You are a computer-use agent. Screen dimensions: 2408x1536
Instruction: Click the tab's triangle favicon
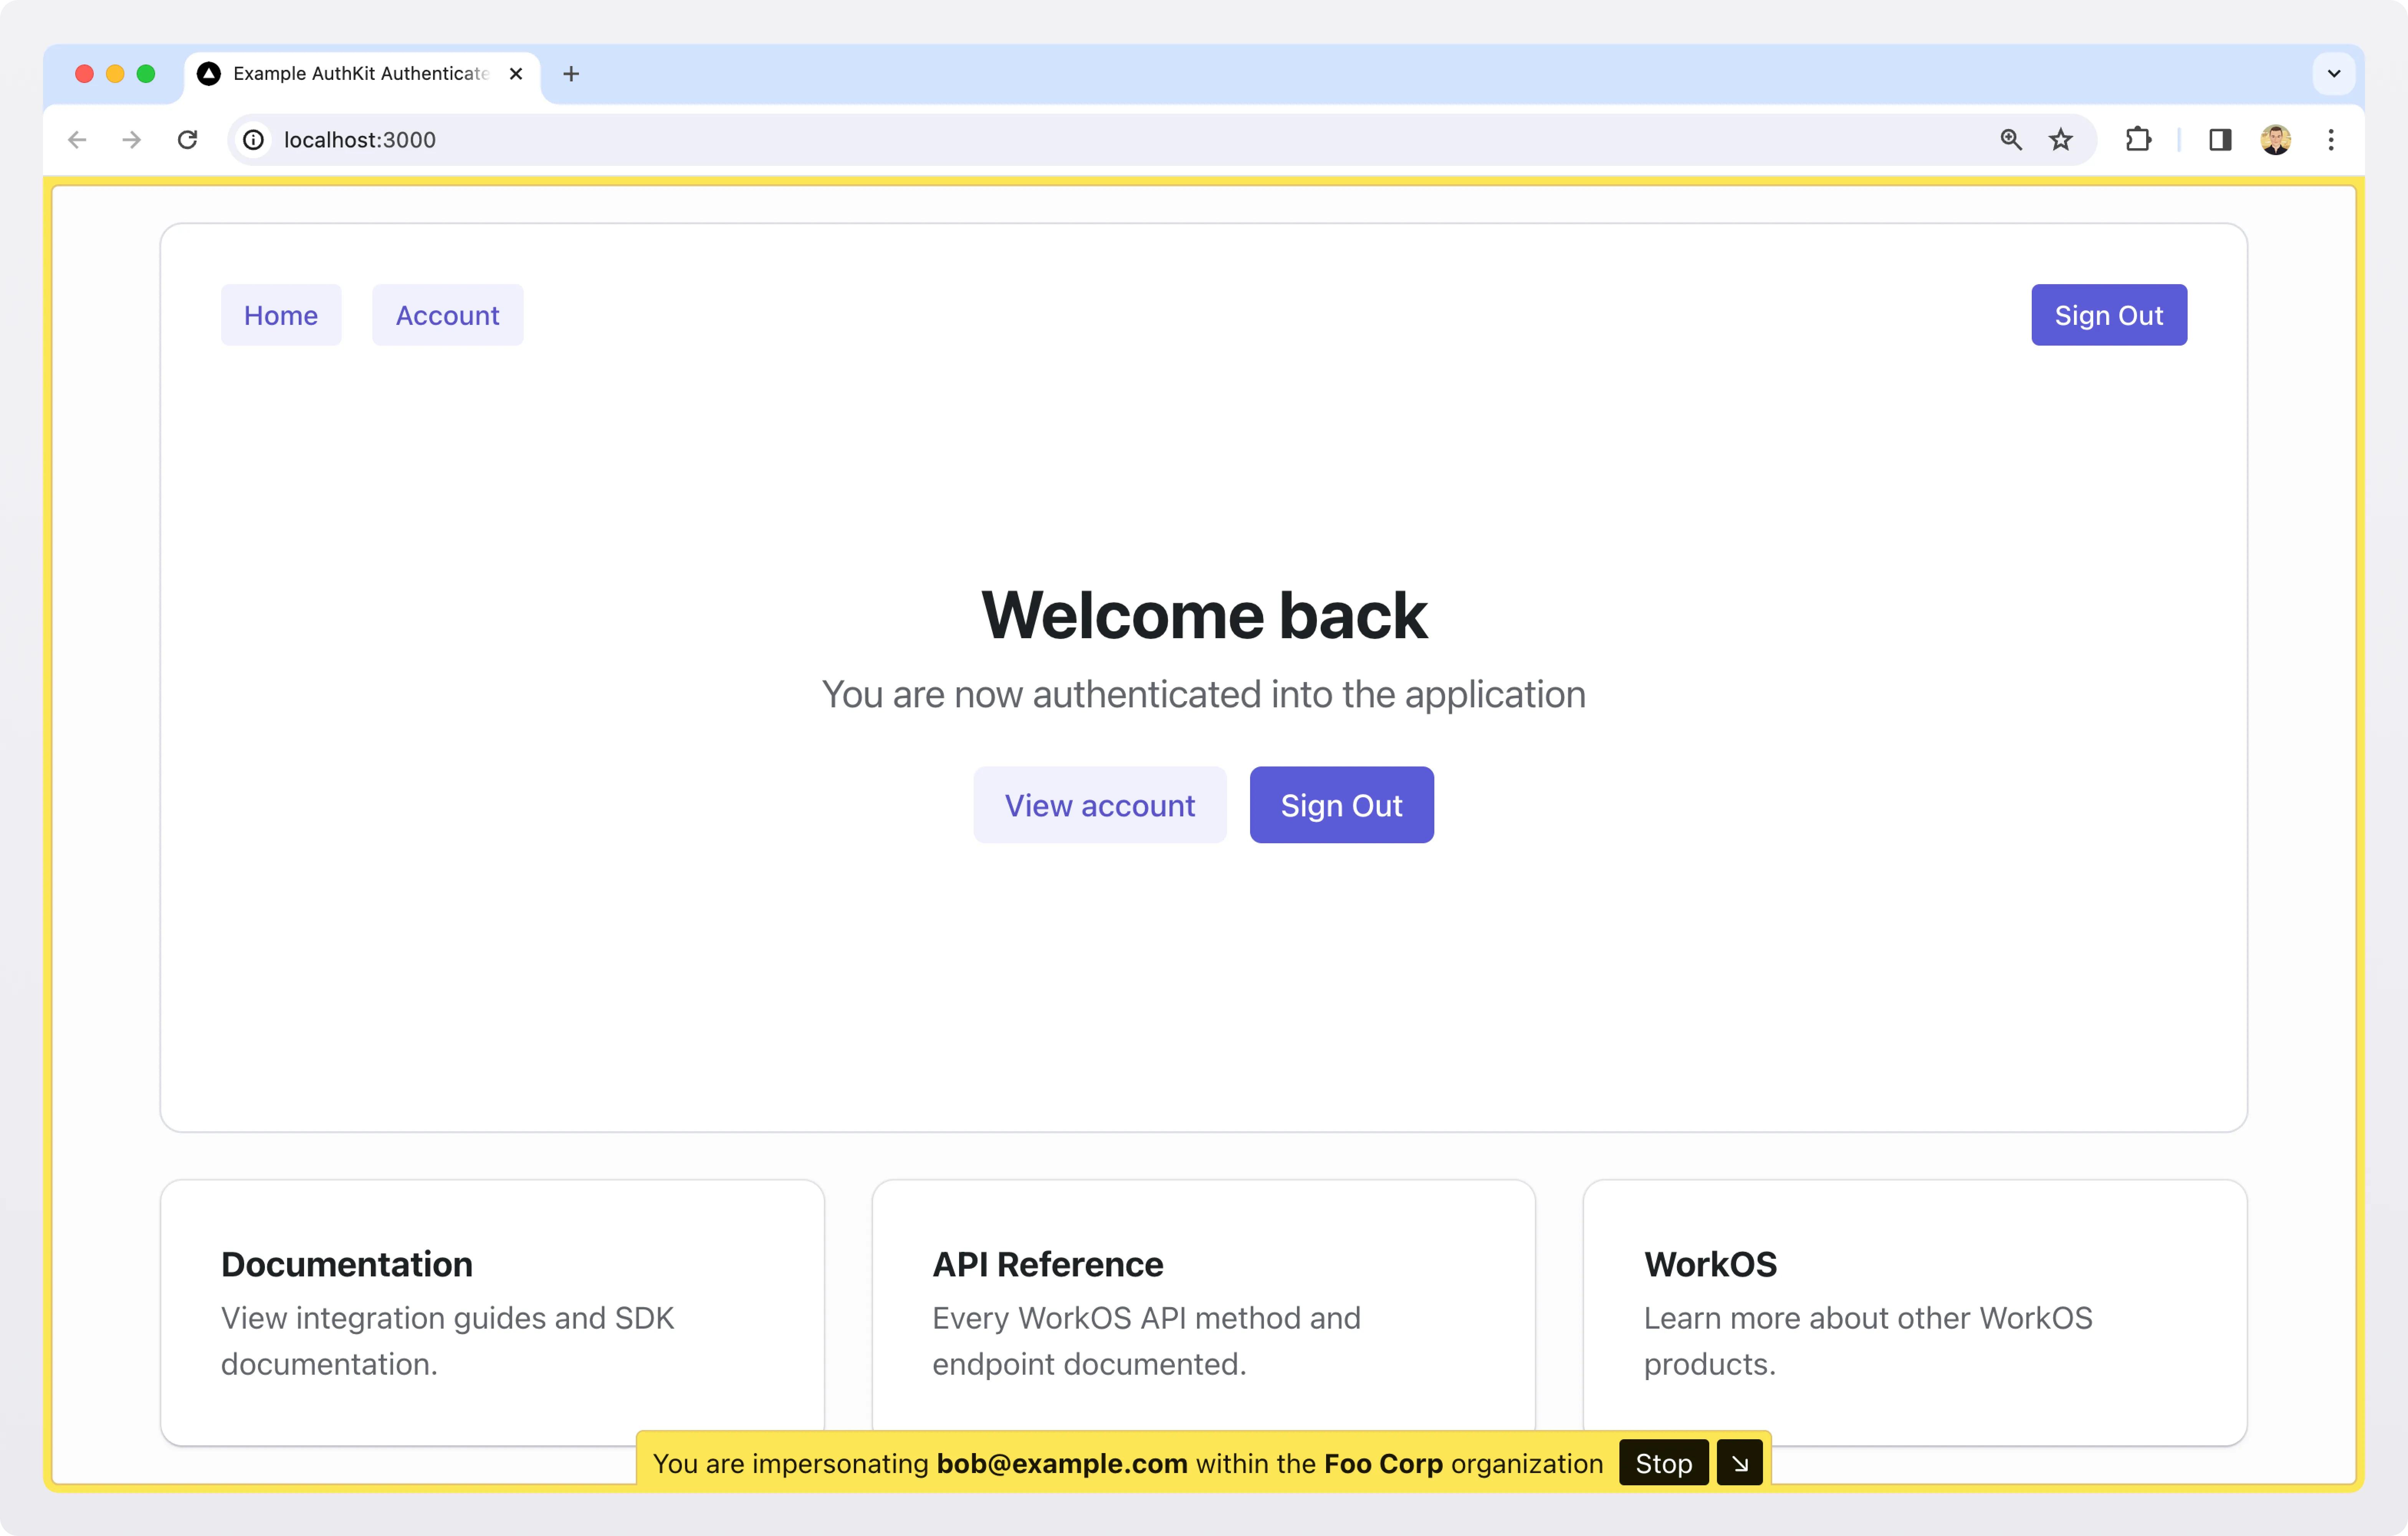(x=209, y=74)
